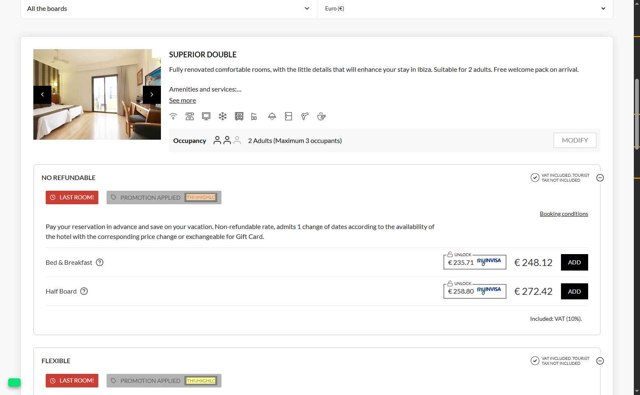
Task: Click '2 Adults (Maximum 3 occupants)' text
Action: point(295,140)
